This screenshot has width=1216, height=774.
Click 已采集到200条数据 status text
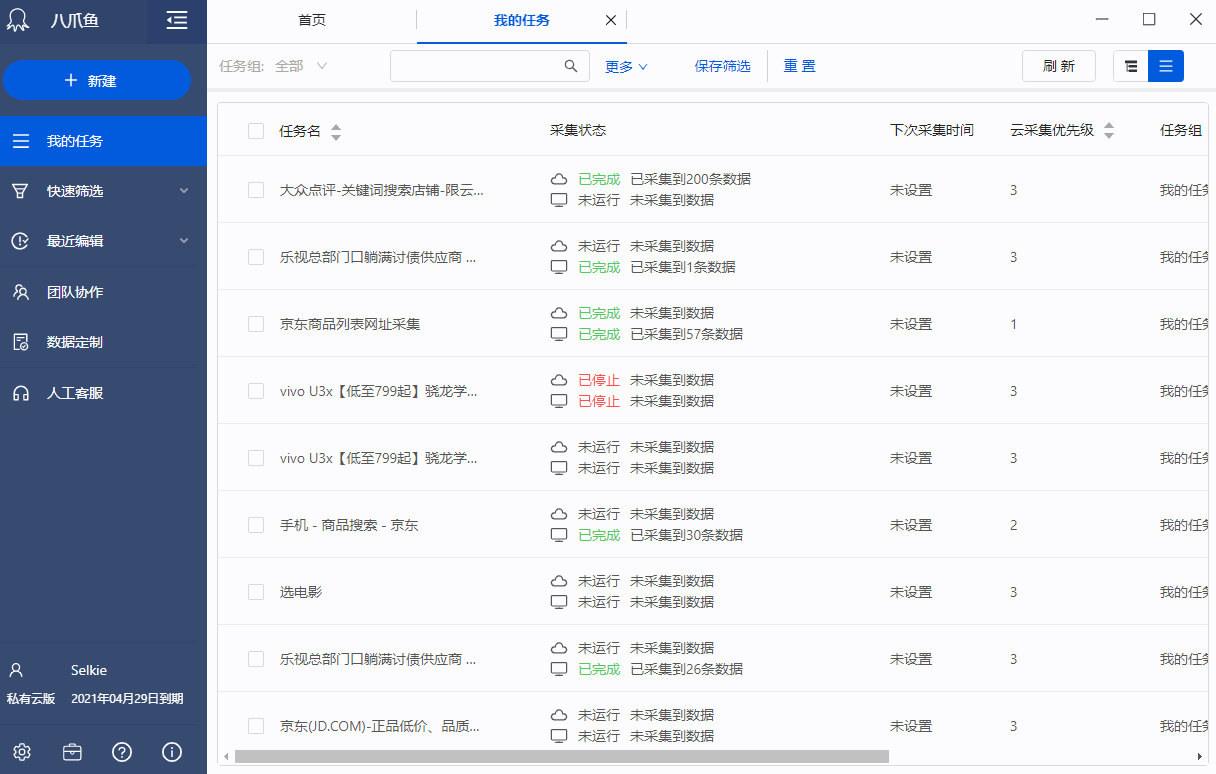tap(690, 179)
